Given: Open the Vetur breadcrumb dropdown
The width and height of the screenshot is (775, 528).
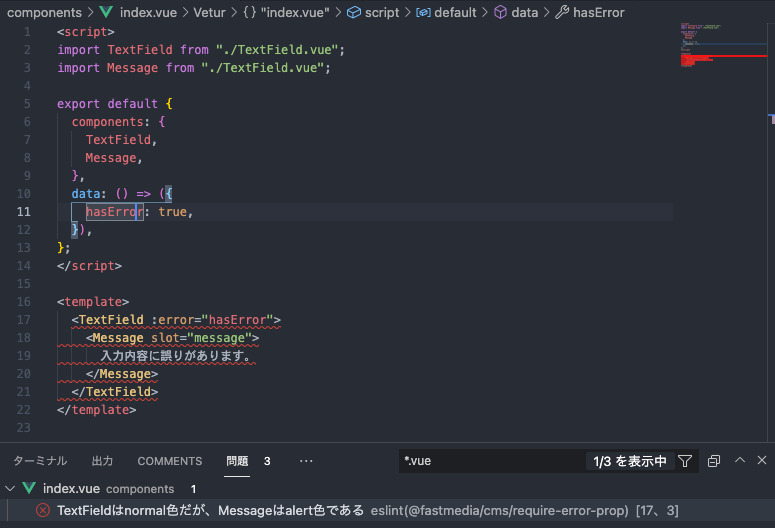Looking at the screenshot, I should click(x=209, y=12).
